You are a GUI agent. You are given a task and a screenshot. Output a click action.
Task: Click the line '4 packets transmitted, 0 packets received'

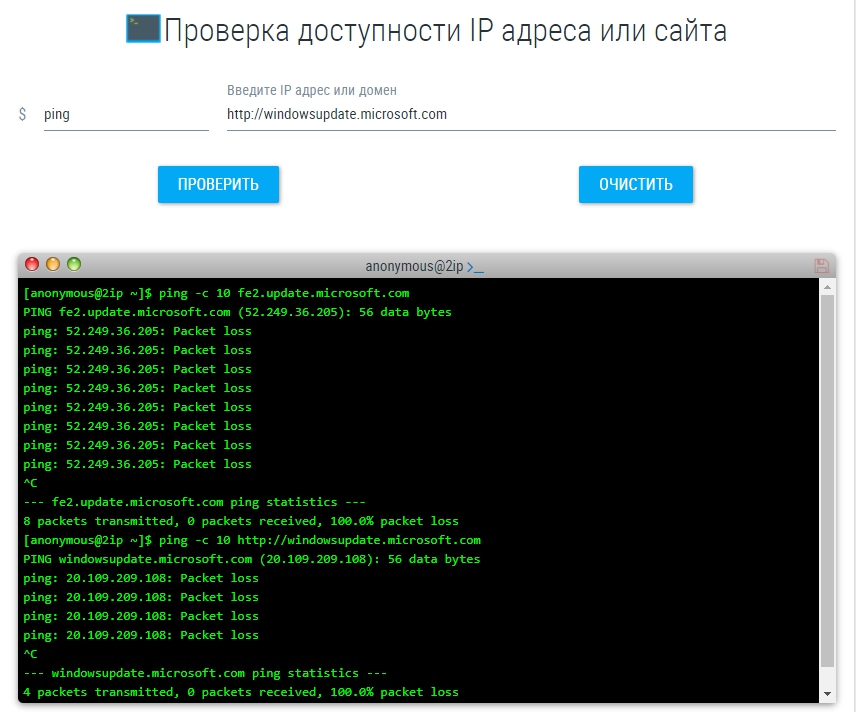(241, 692)
